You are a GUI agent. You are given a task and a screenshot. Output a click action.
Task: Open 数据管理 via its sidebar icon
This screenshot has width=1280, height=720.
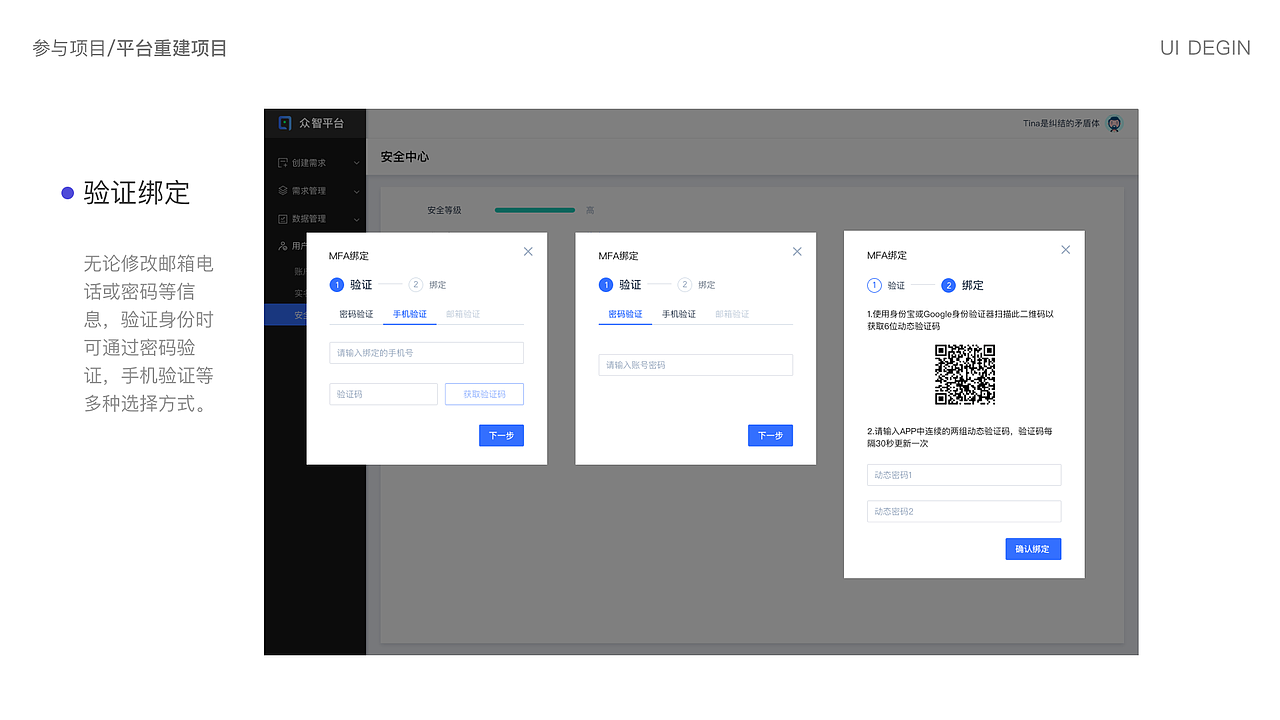tap(284, 218)
